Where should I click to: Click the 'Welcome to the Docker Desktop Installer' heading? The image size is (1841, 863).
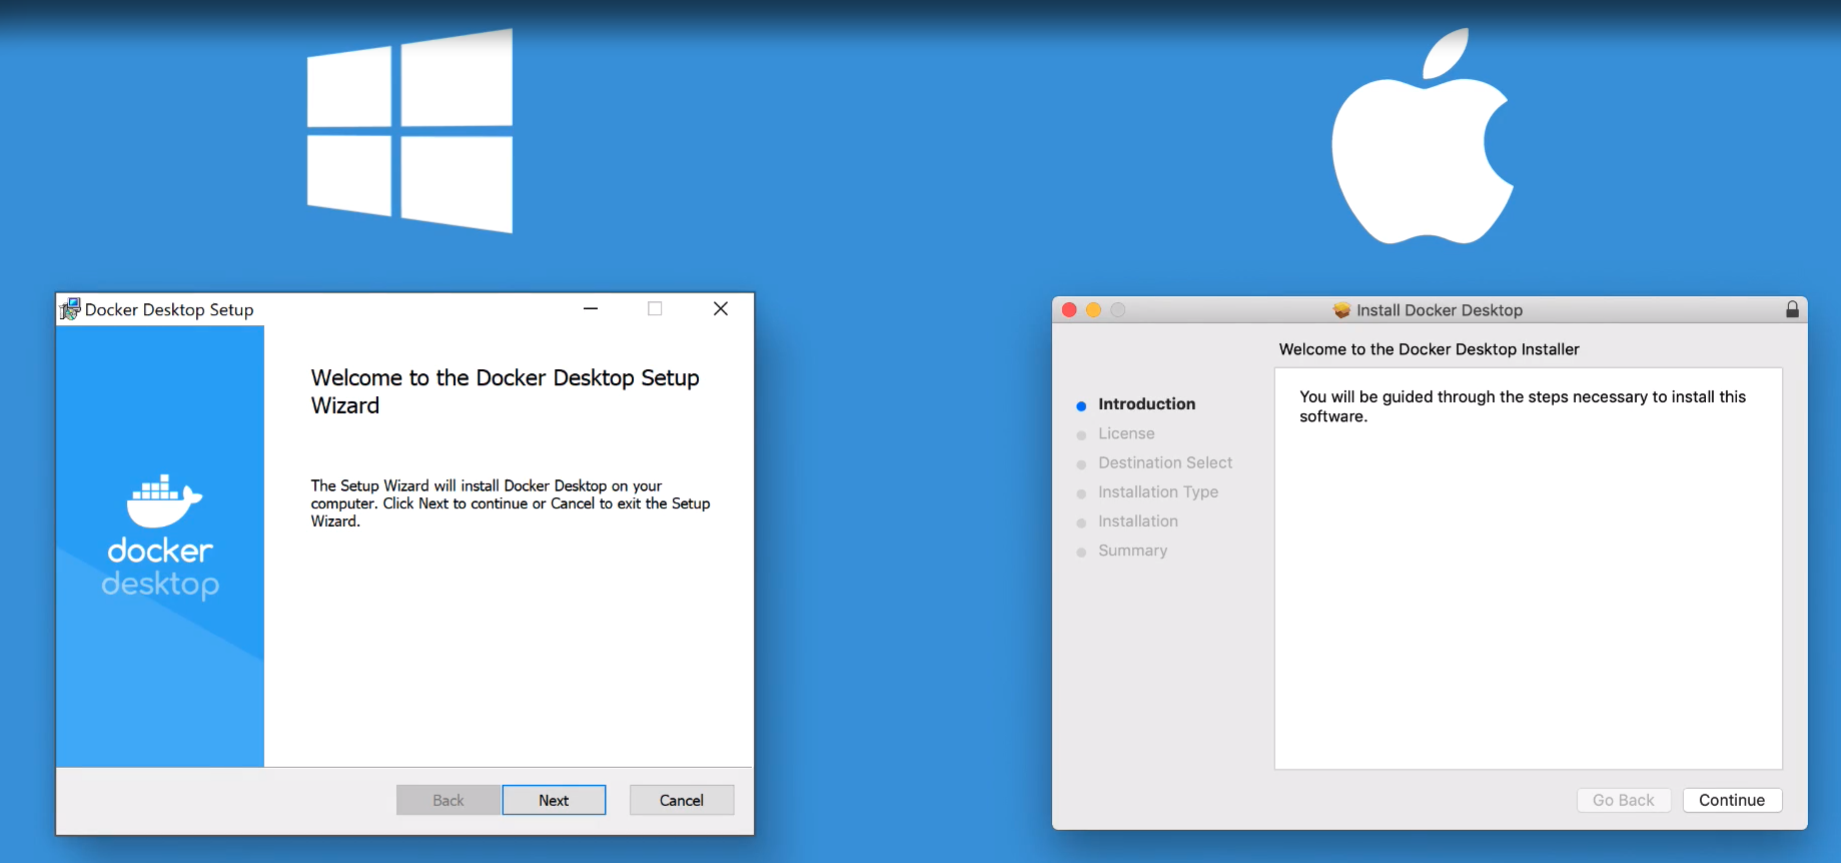coord(1429,349)
